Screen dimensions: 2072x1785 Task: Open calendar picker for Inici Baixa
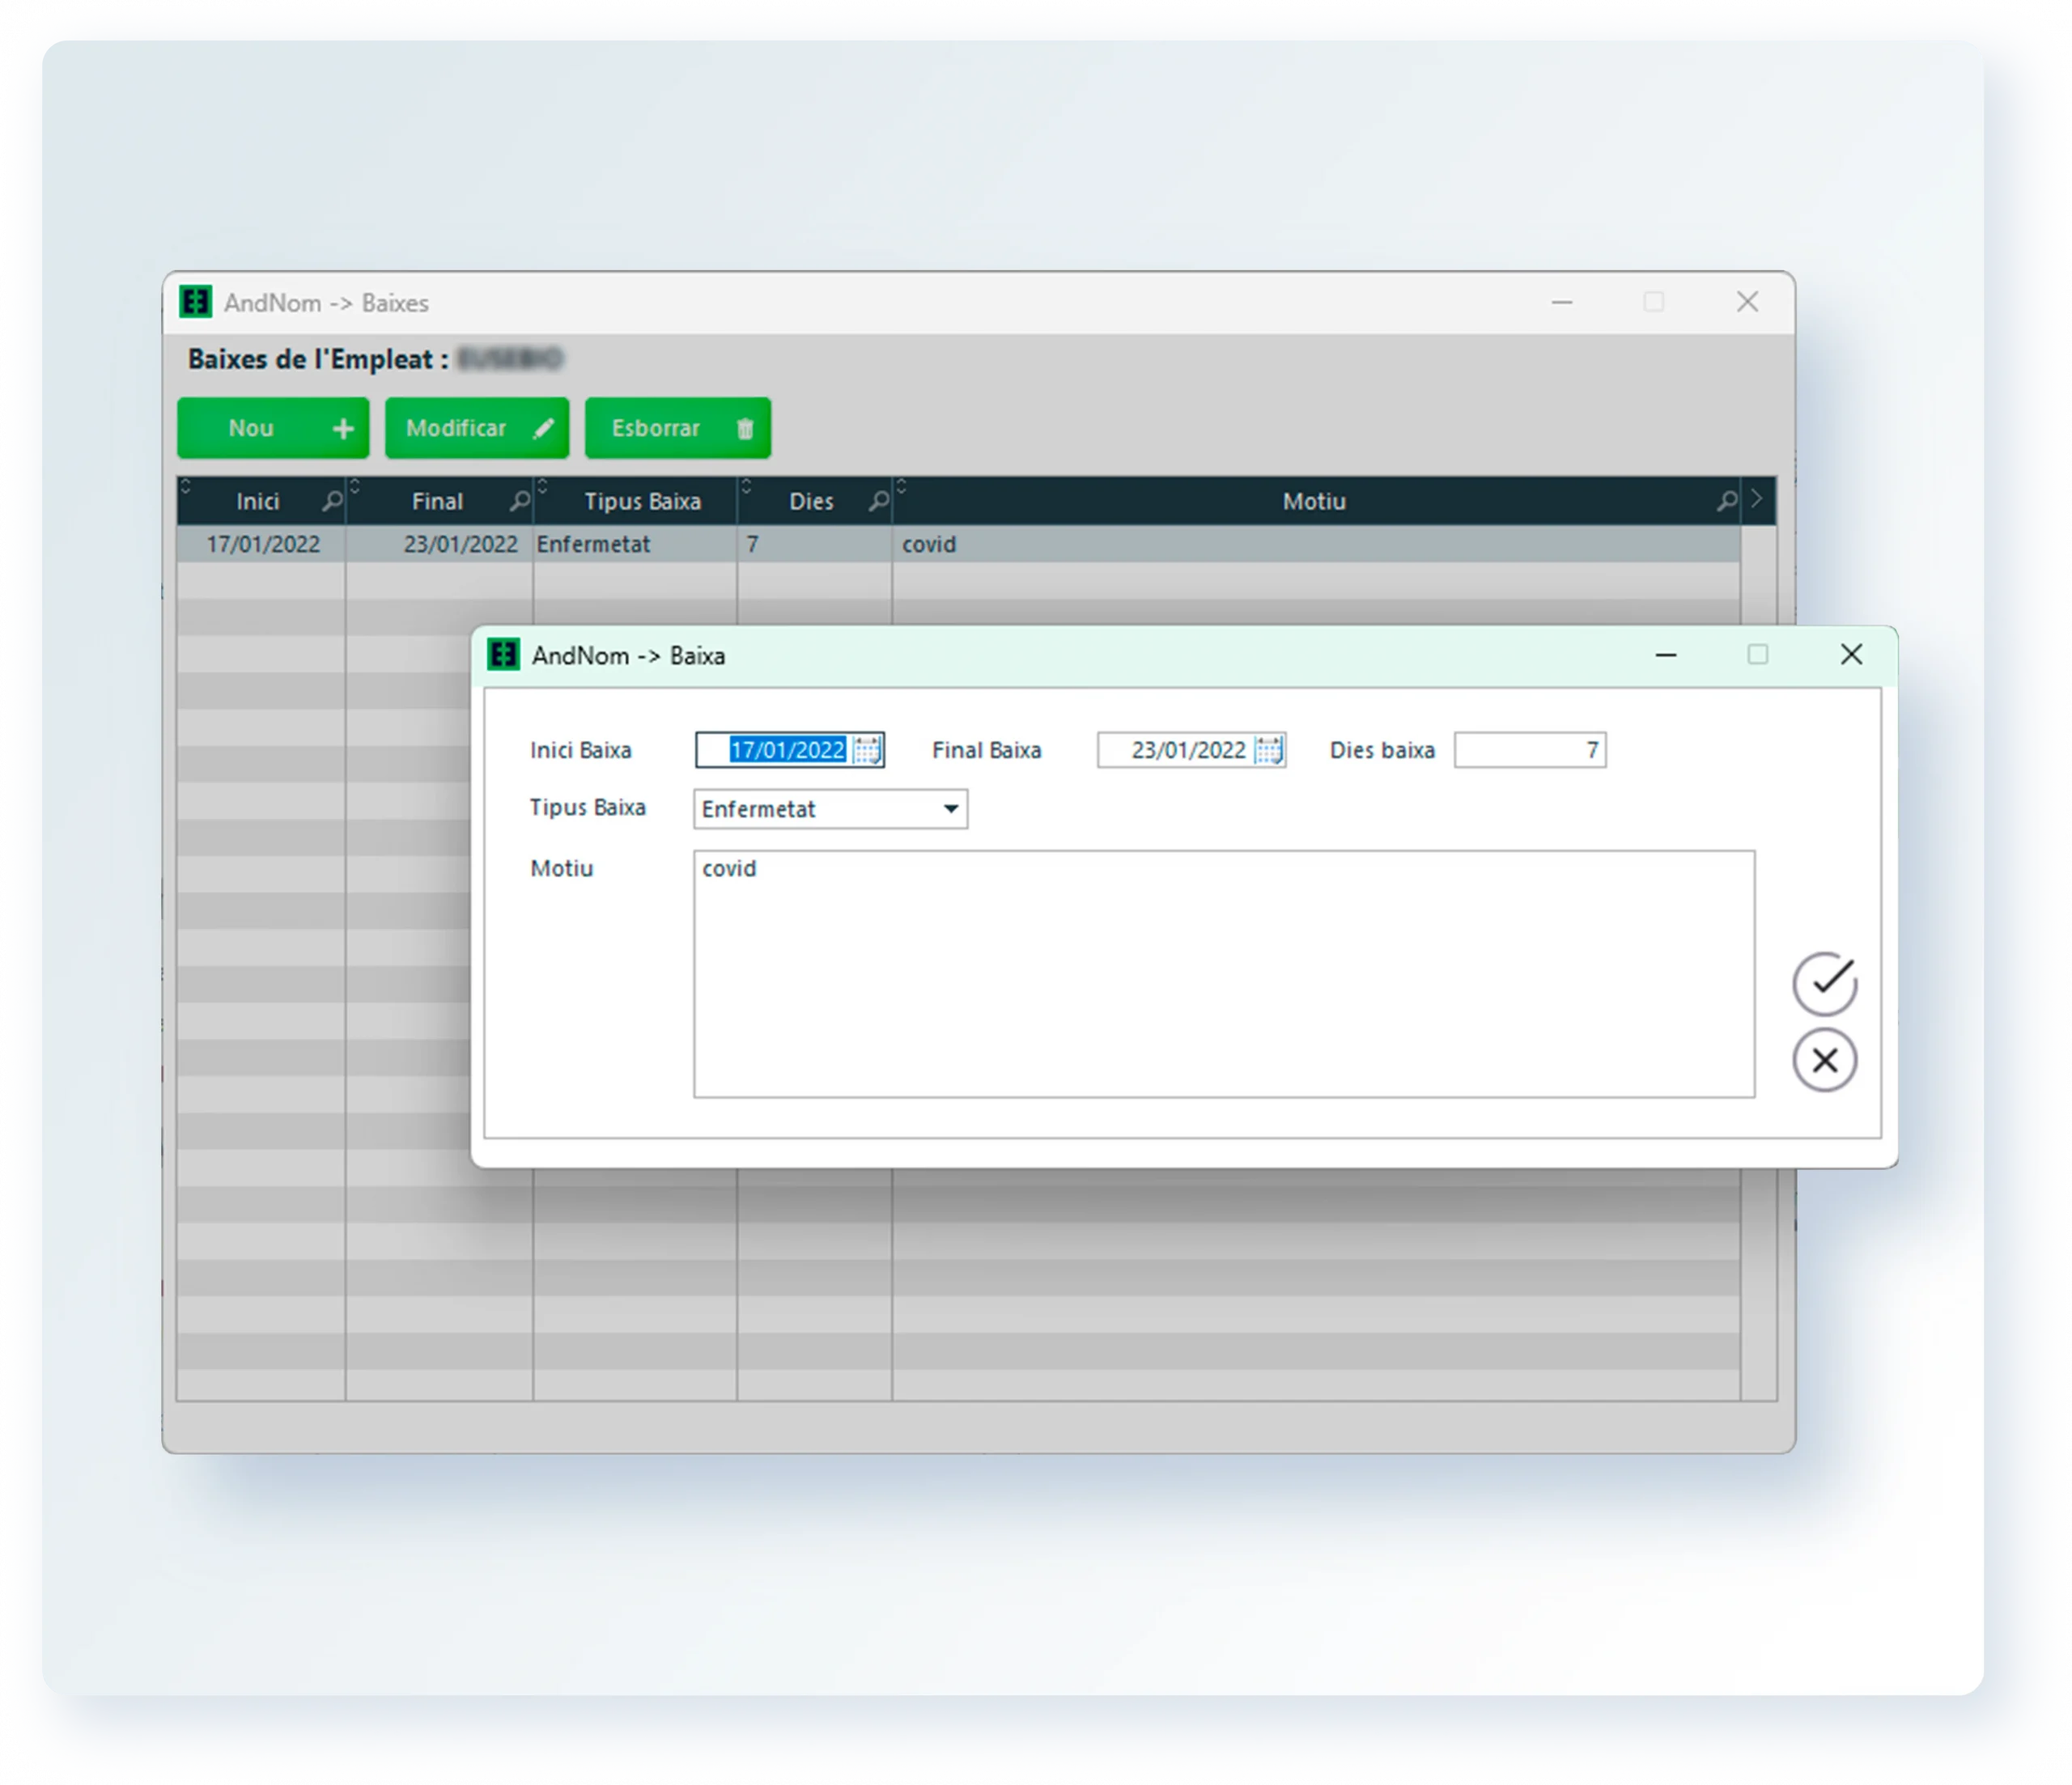[868, 750]
